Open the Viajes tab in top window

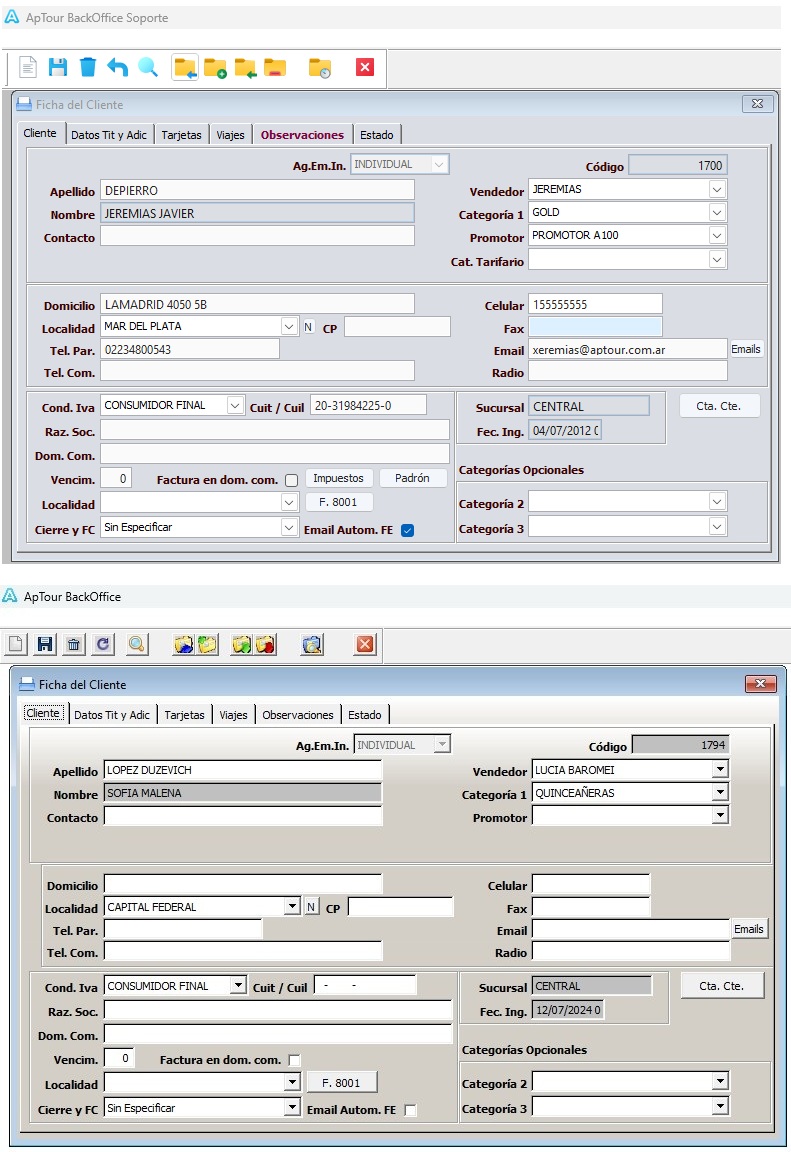point(231,135)
